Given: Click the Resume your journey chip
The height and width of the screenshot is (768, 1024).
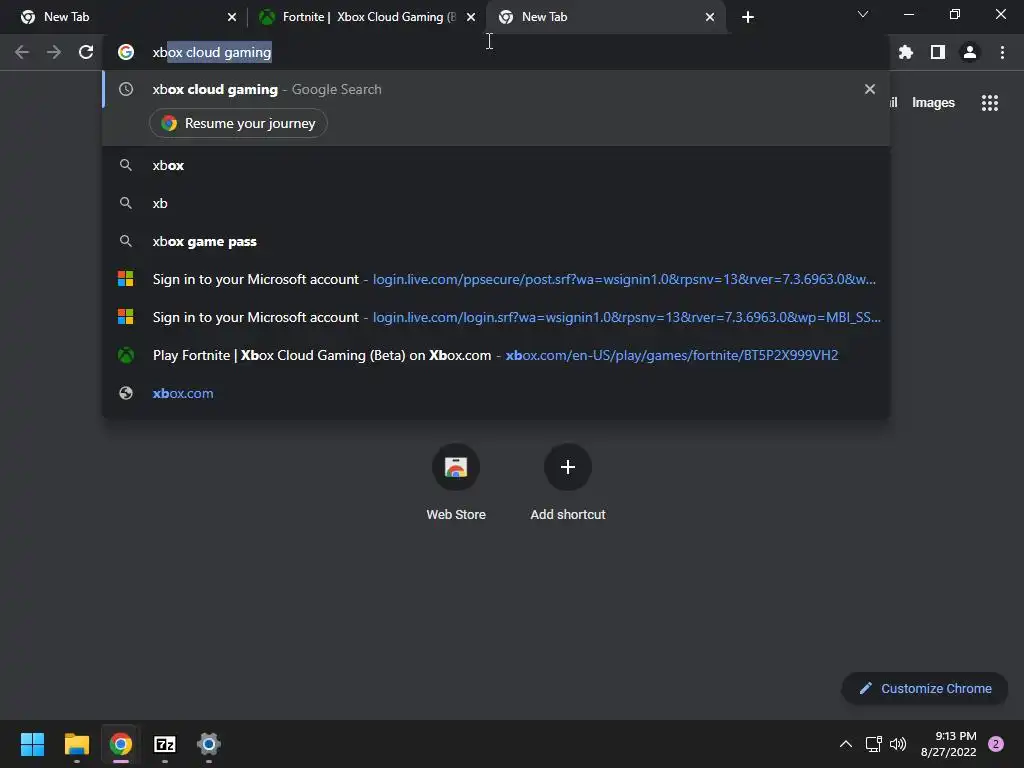Looking at the screenshot, I should tap(238, 123).
